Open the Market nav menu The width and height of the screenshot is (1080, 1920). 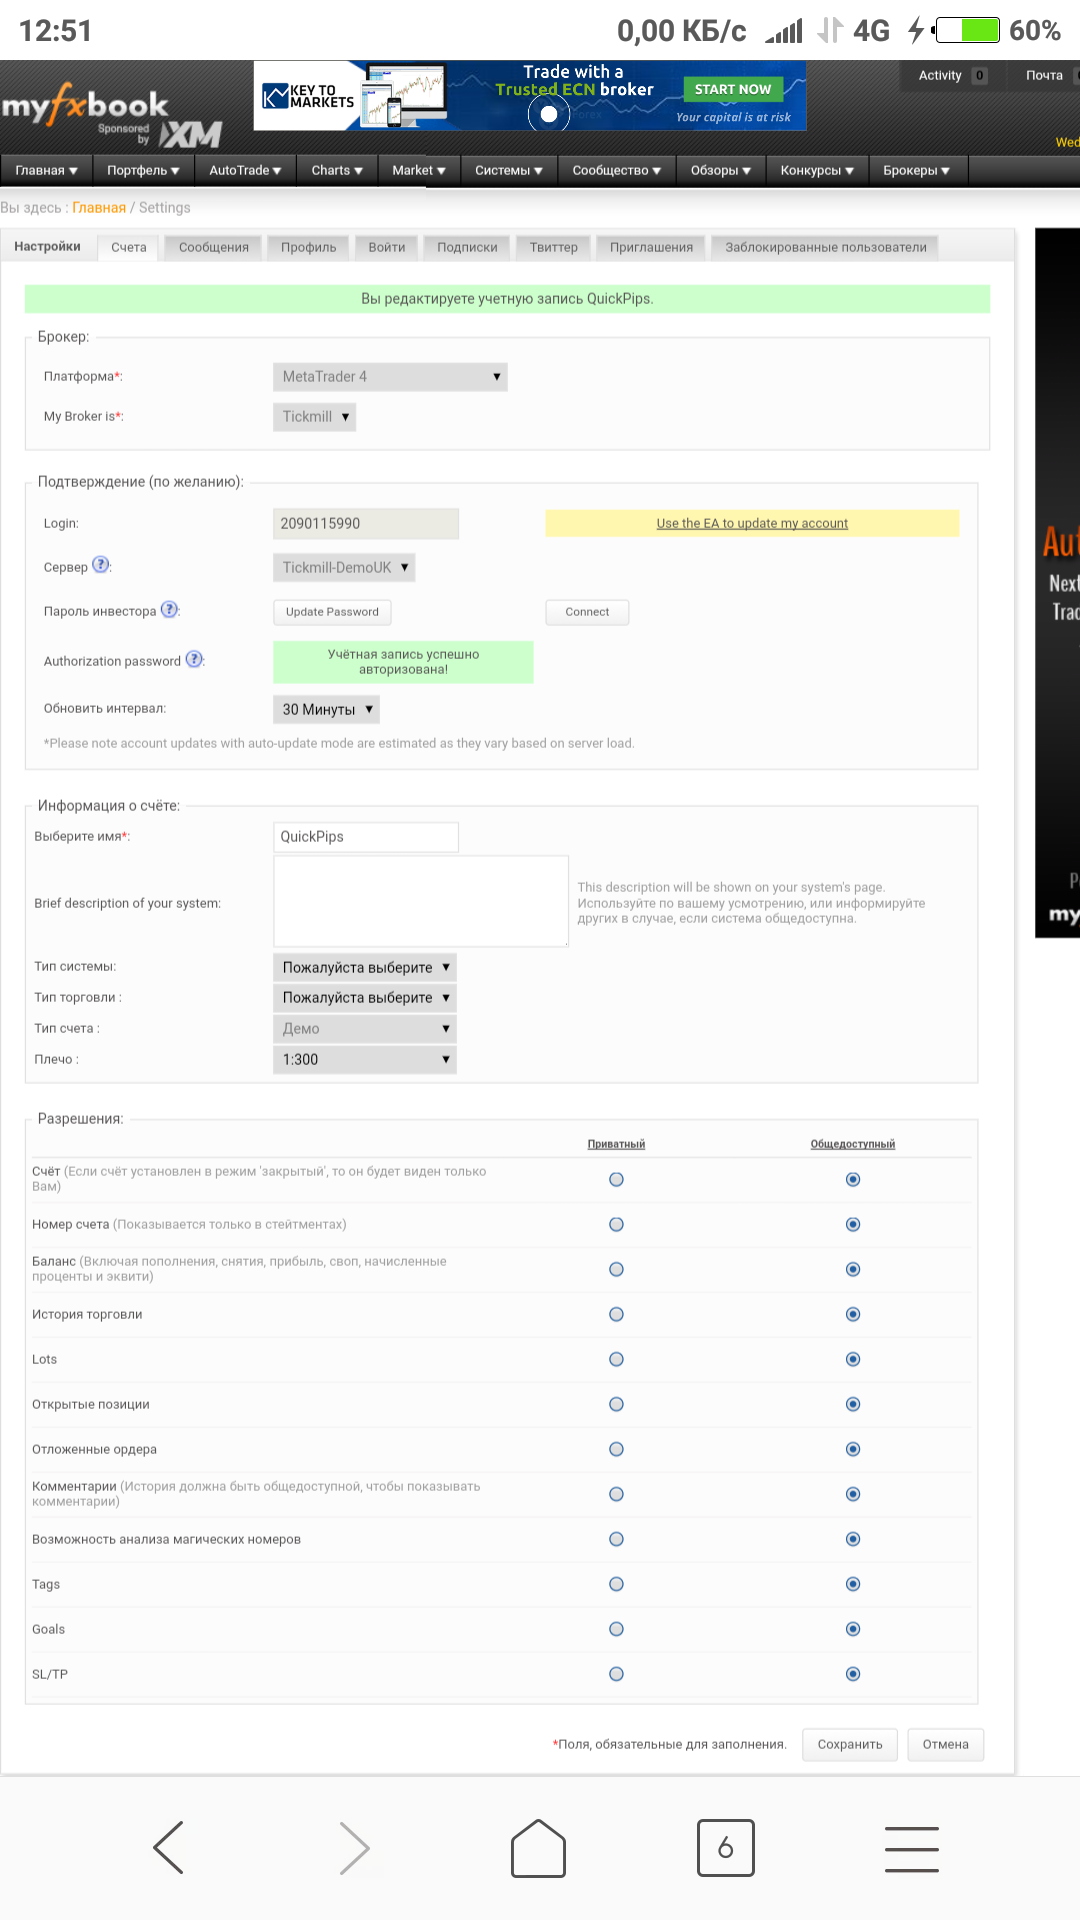coord(419,170)
